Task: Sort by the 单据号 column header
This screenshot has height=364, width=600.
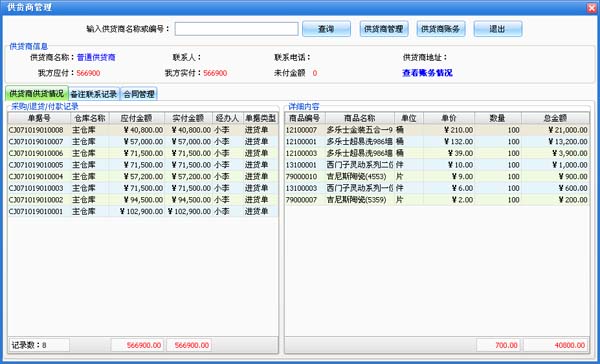Action: coord(39,118)
